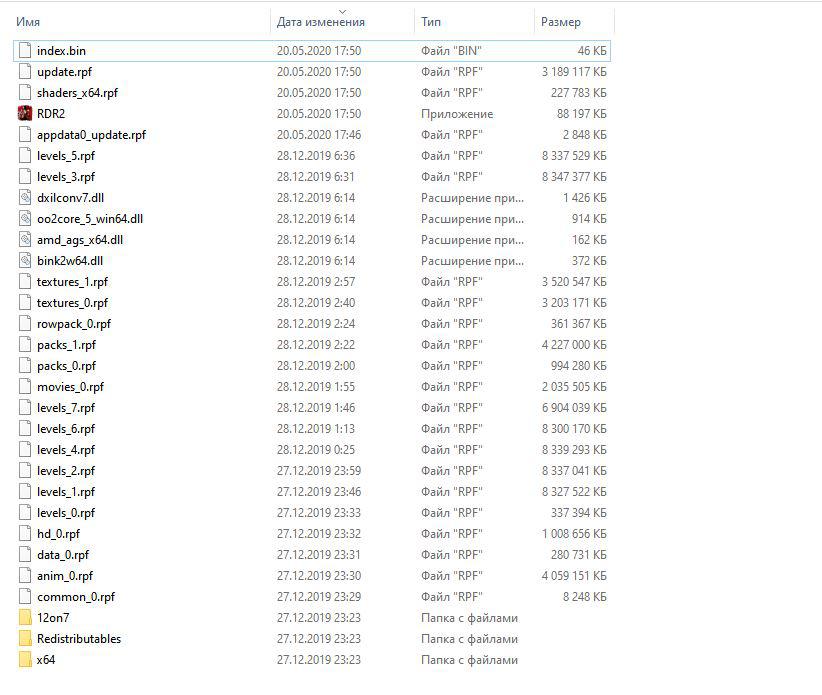Screen dimensions: 822x695
Task: Click the appdata0_update.rpf file name
Action: (91, 135)
